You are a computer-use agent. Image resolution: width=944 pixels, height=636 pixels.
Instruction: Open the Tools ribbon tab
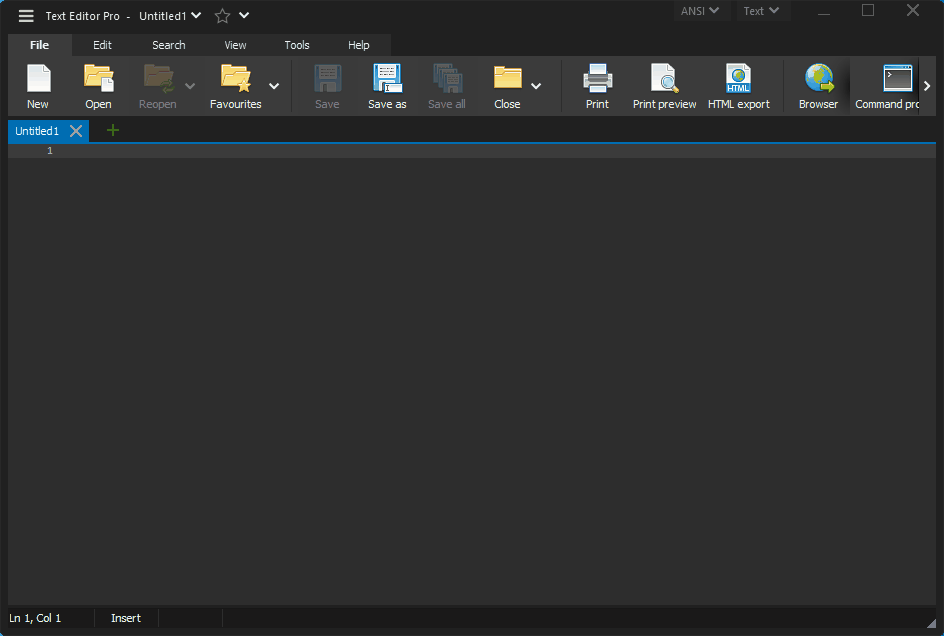(x=297, y=45)
